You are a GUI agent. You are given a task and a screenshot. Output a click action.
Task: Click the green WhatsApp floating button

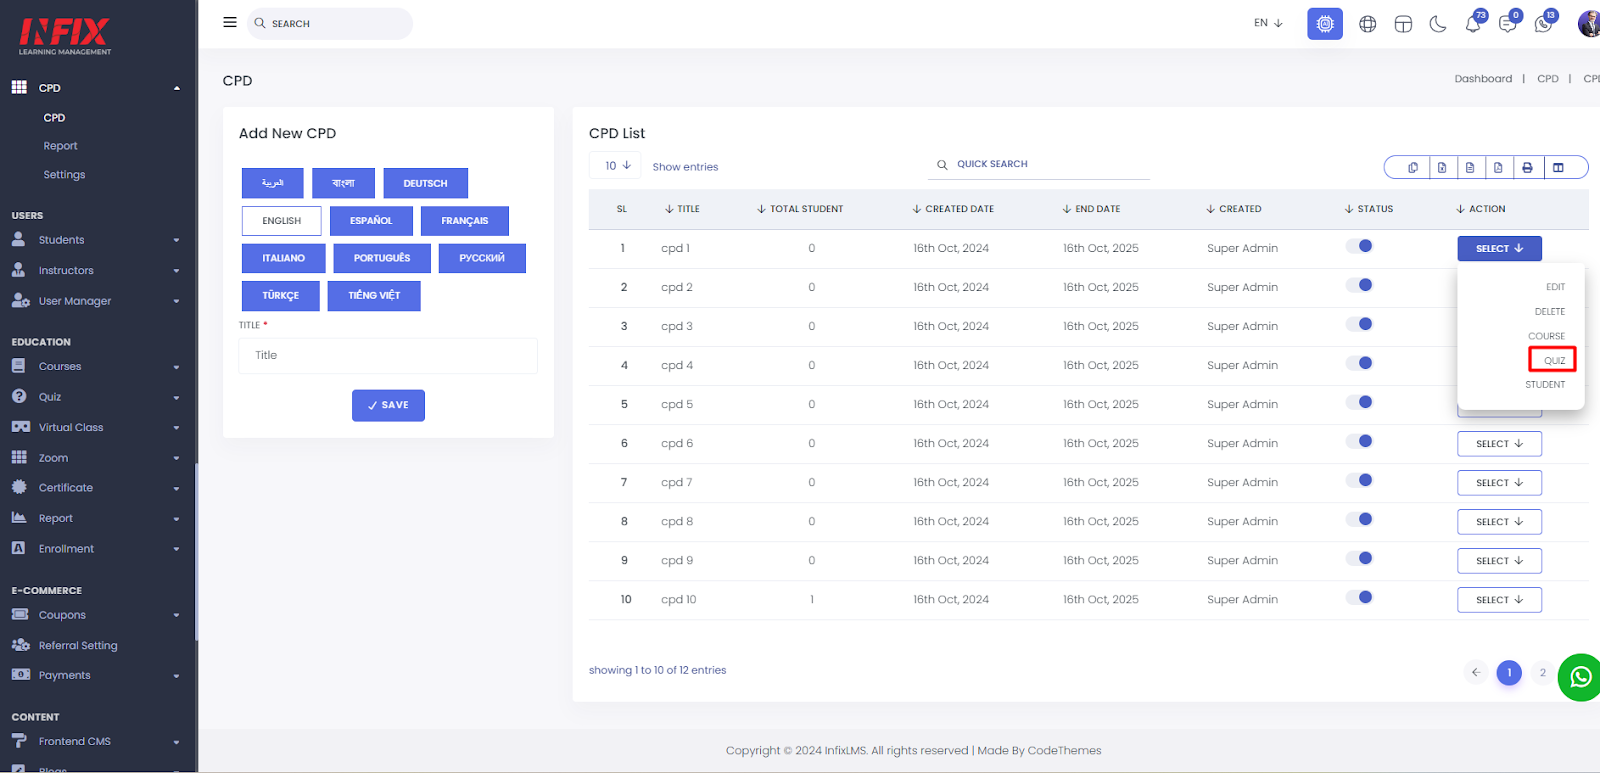[1580, 677]
